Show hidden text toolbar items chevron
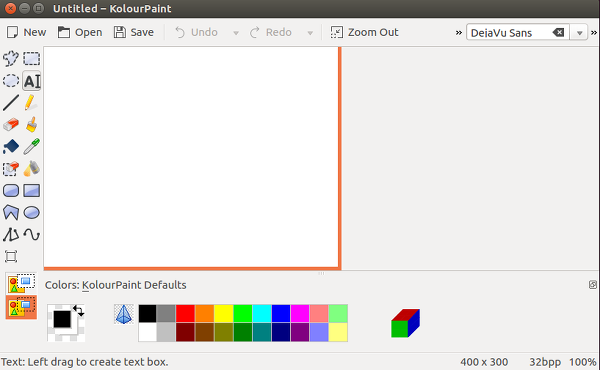The height and width of the screenshot is (370, 600). click(x=594, y=33)
